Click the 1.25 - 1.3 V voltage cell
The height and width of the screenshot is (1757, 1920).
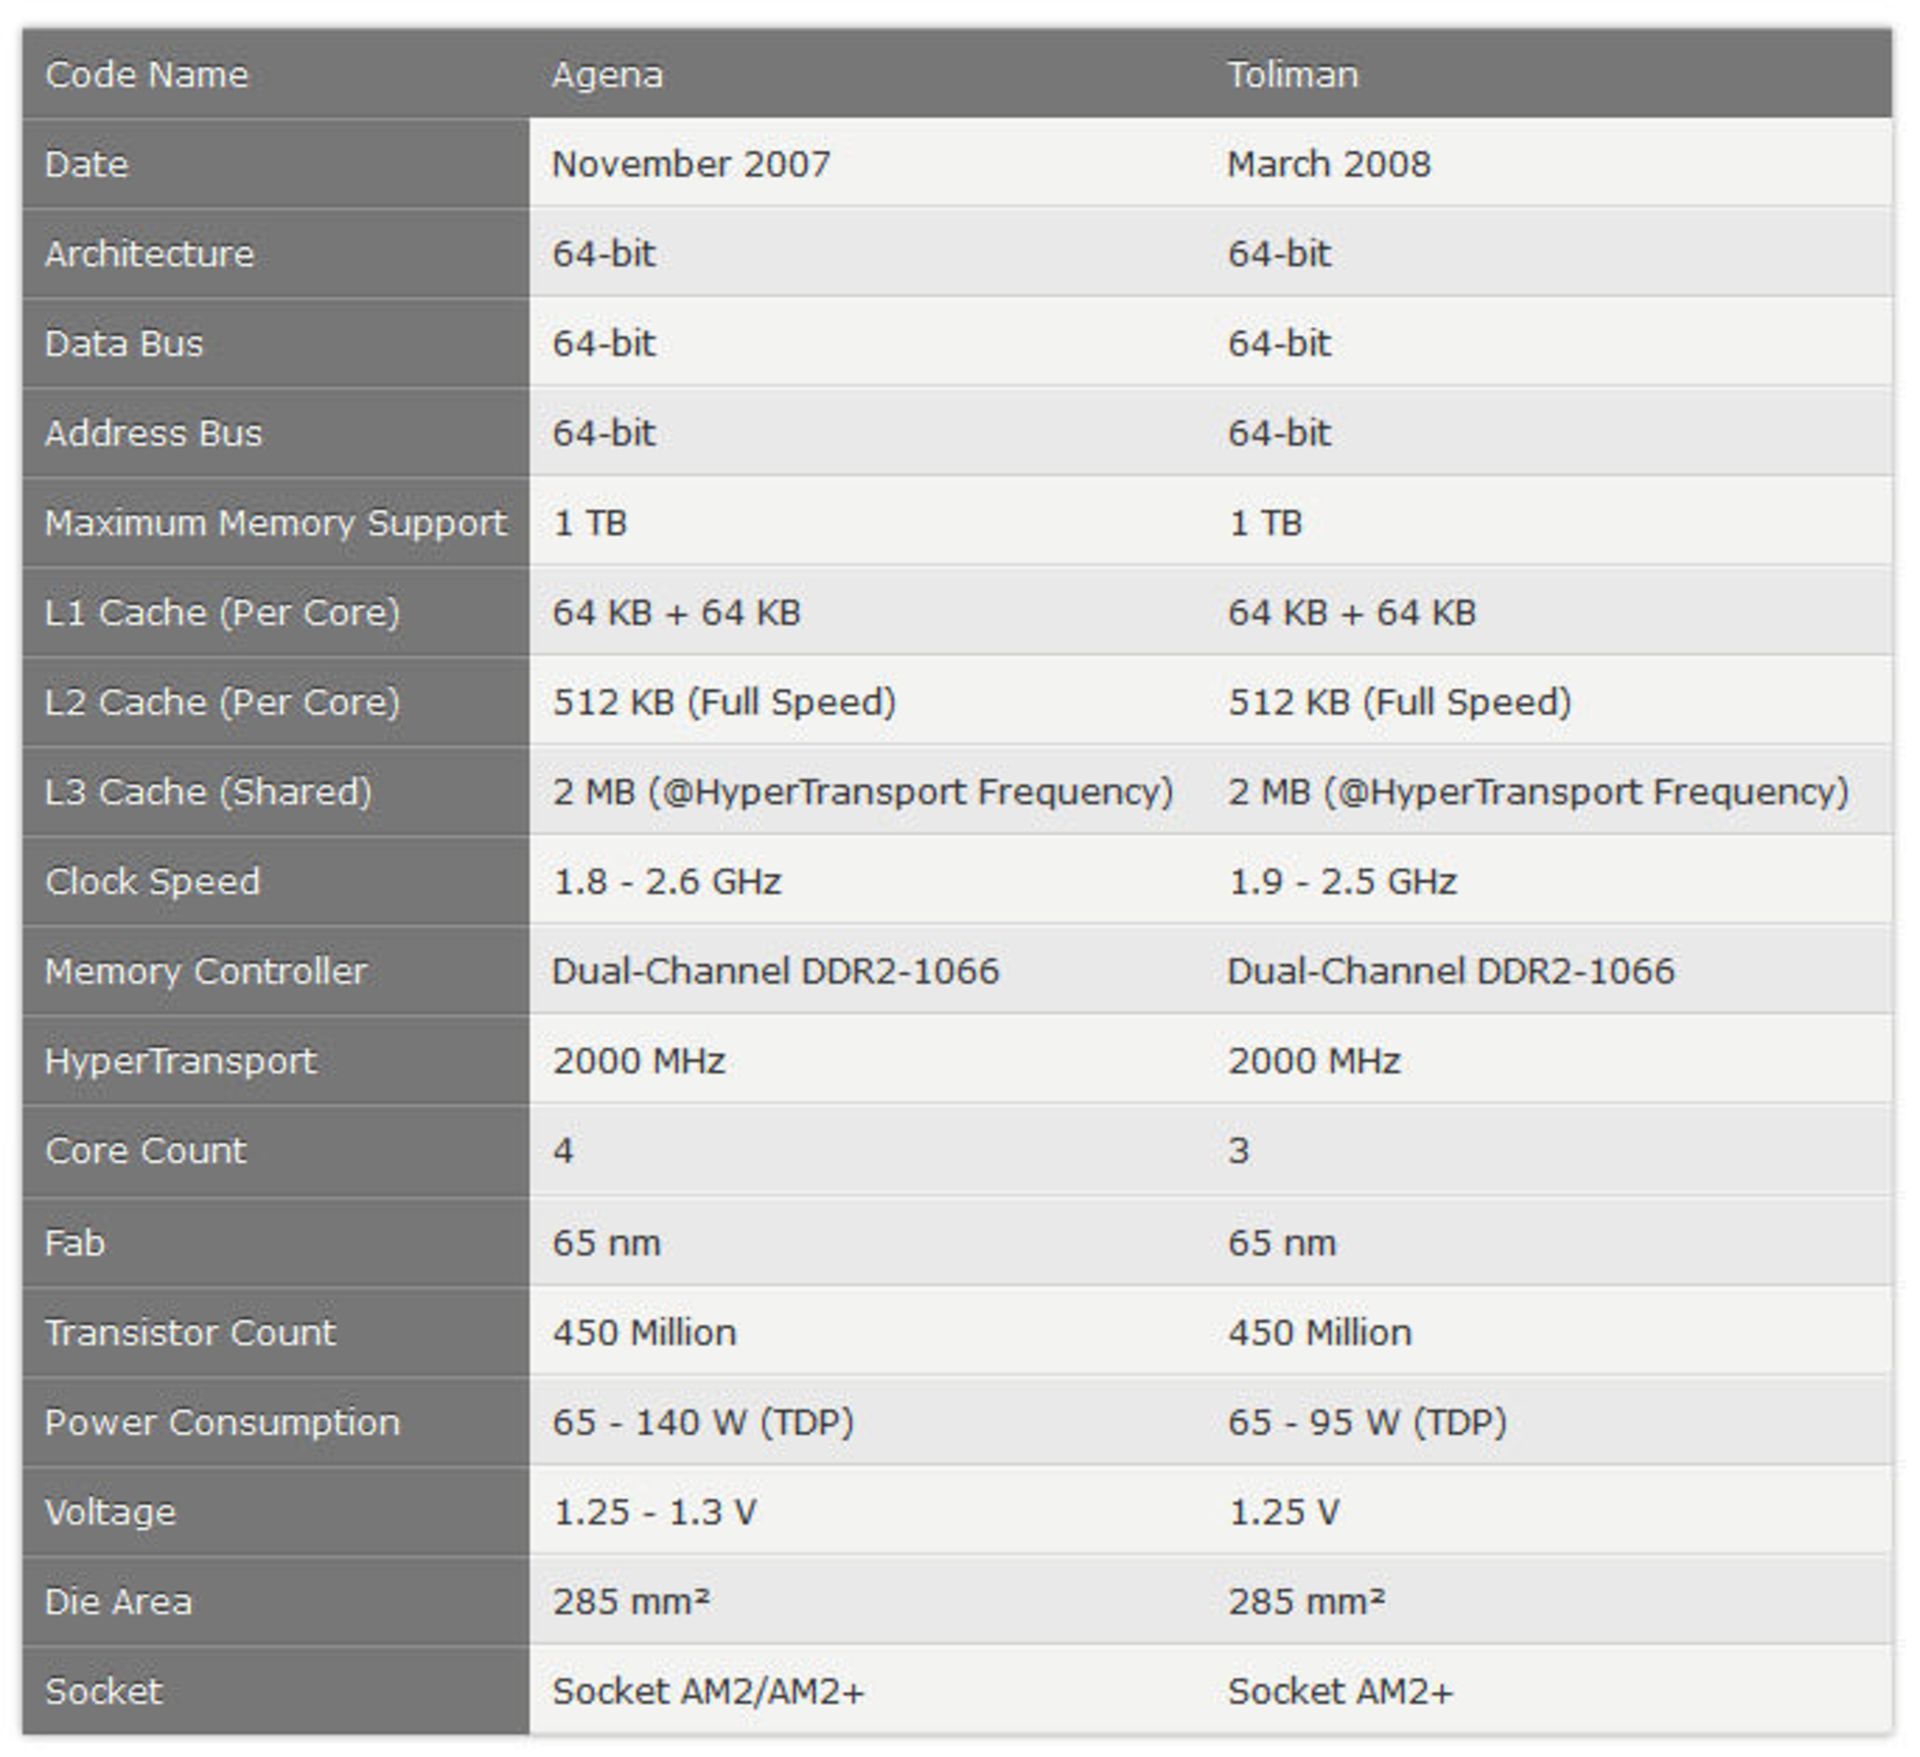click(x=655, y=1512)
